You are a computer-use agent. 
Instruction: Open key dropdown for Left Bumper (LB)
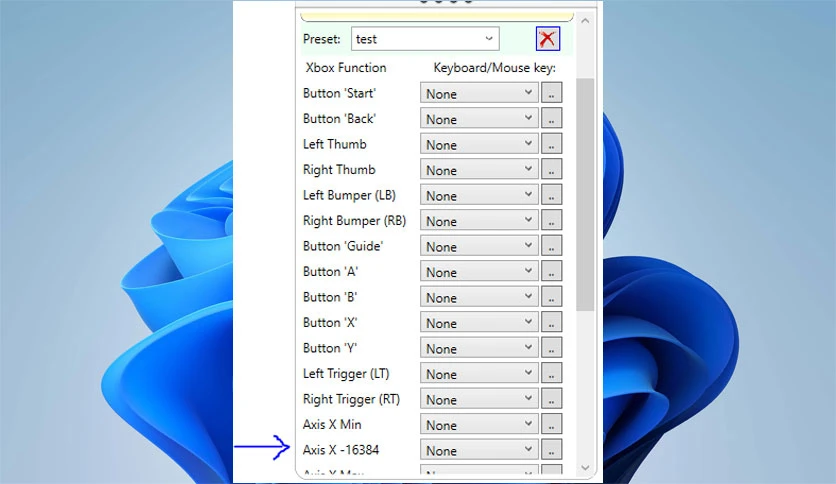tap(479, 196)
